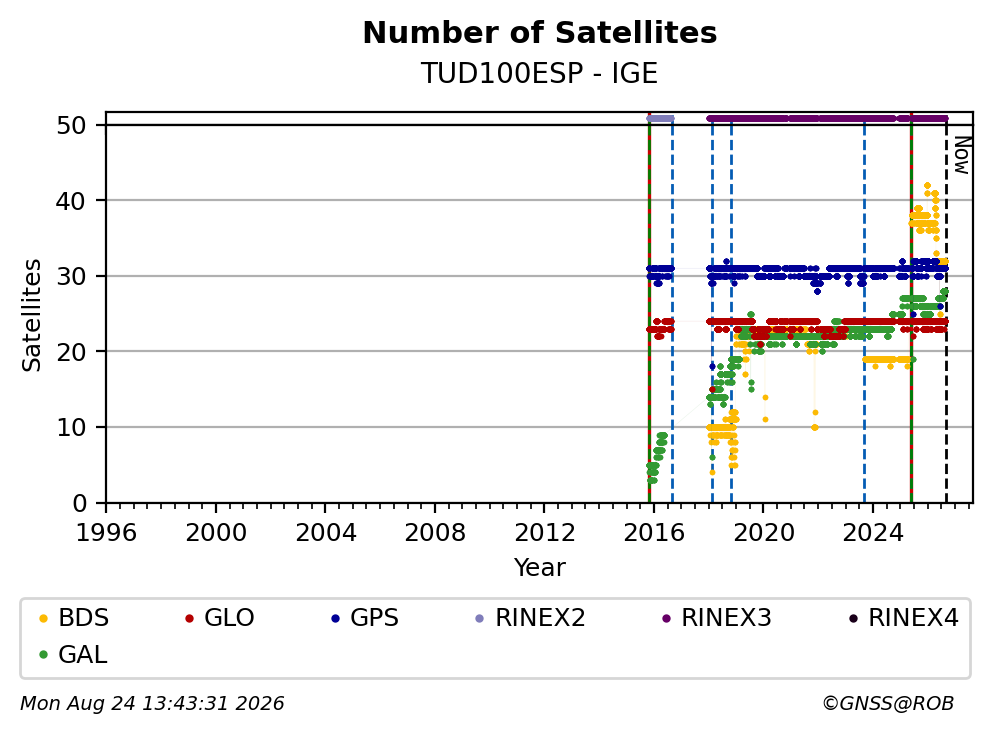
Task: Click the 'Satellites' y-axis label
Action: [x=32, y=315]
